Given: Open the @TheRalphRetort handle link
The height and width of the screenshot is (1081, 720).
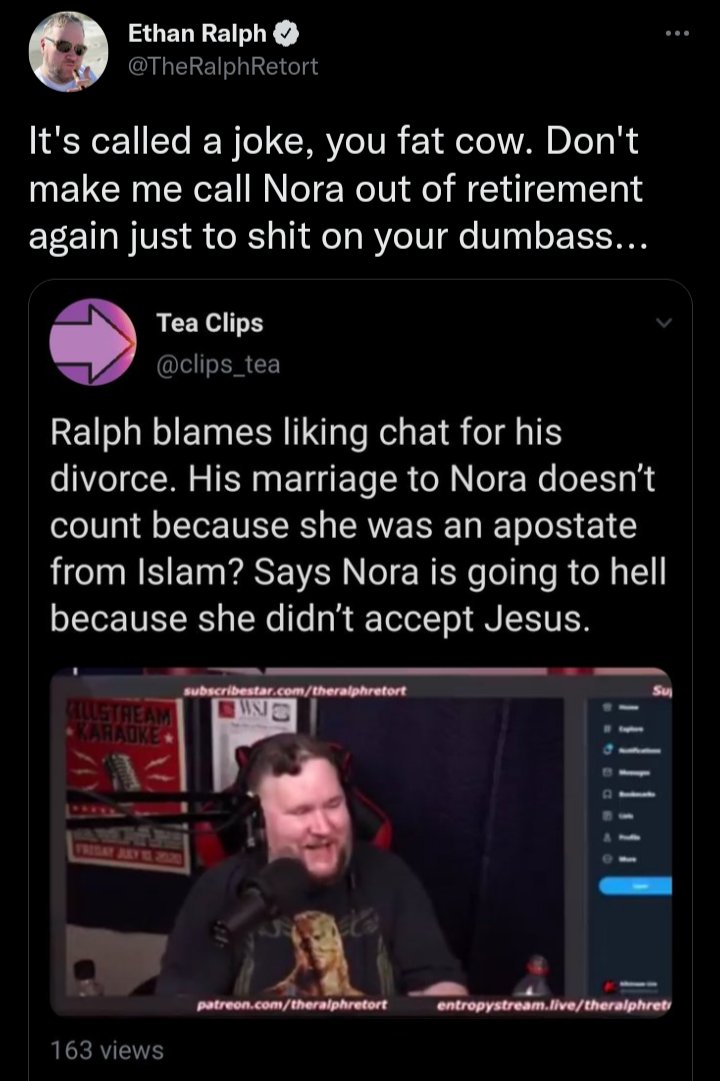Looking at the screenshot, I should 223,66.
